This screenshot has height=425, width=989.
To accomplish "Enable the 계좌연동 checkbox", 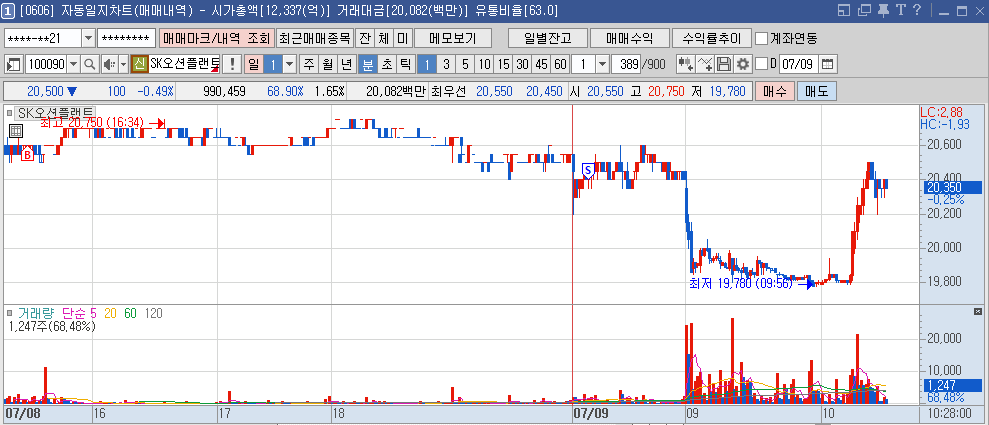I will click(761, 38).
